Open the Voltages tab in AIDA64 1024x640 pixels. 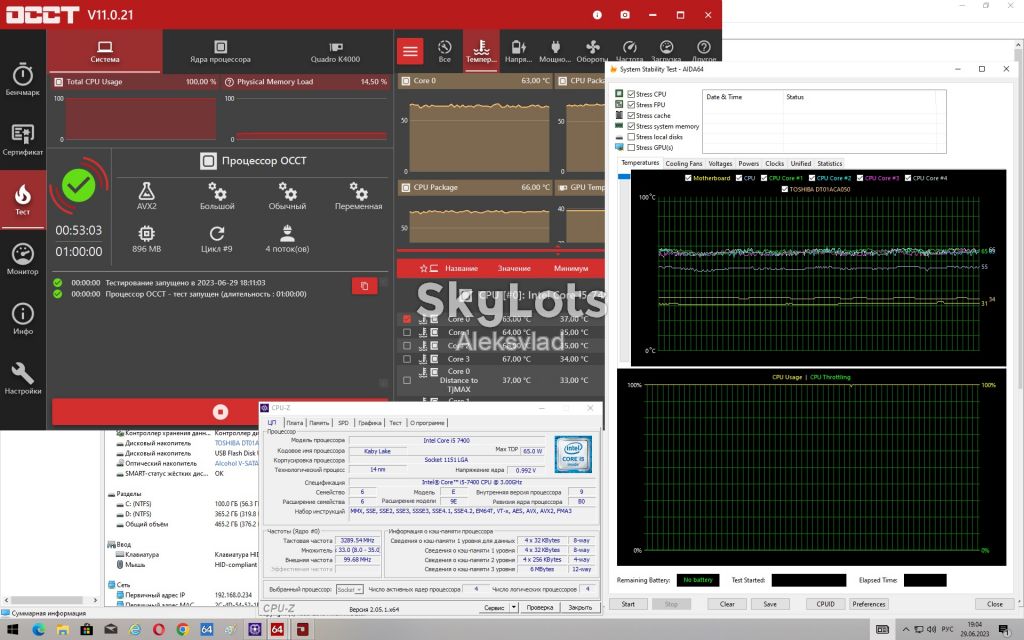point(720,163)
